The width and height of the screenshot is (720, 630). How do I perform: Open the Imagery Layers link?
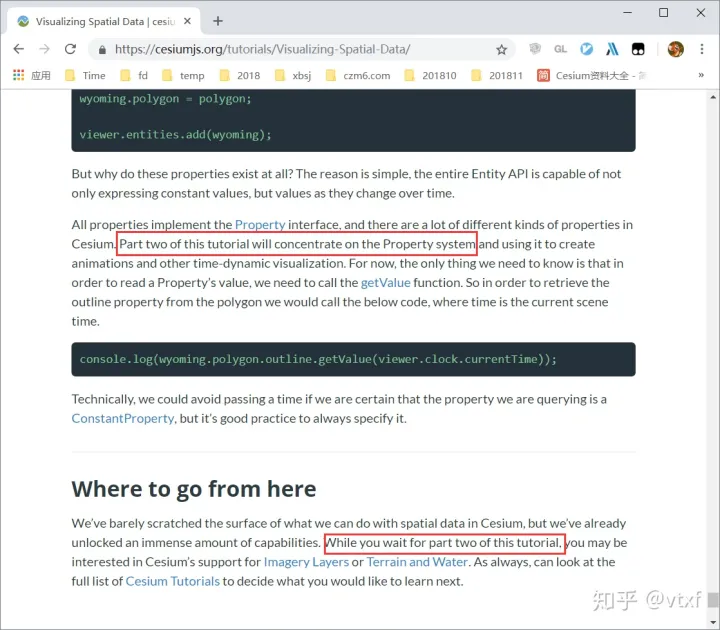(305, 562)
